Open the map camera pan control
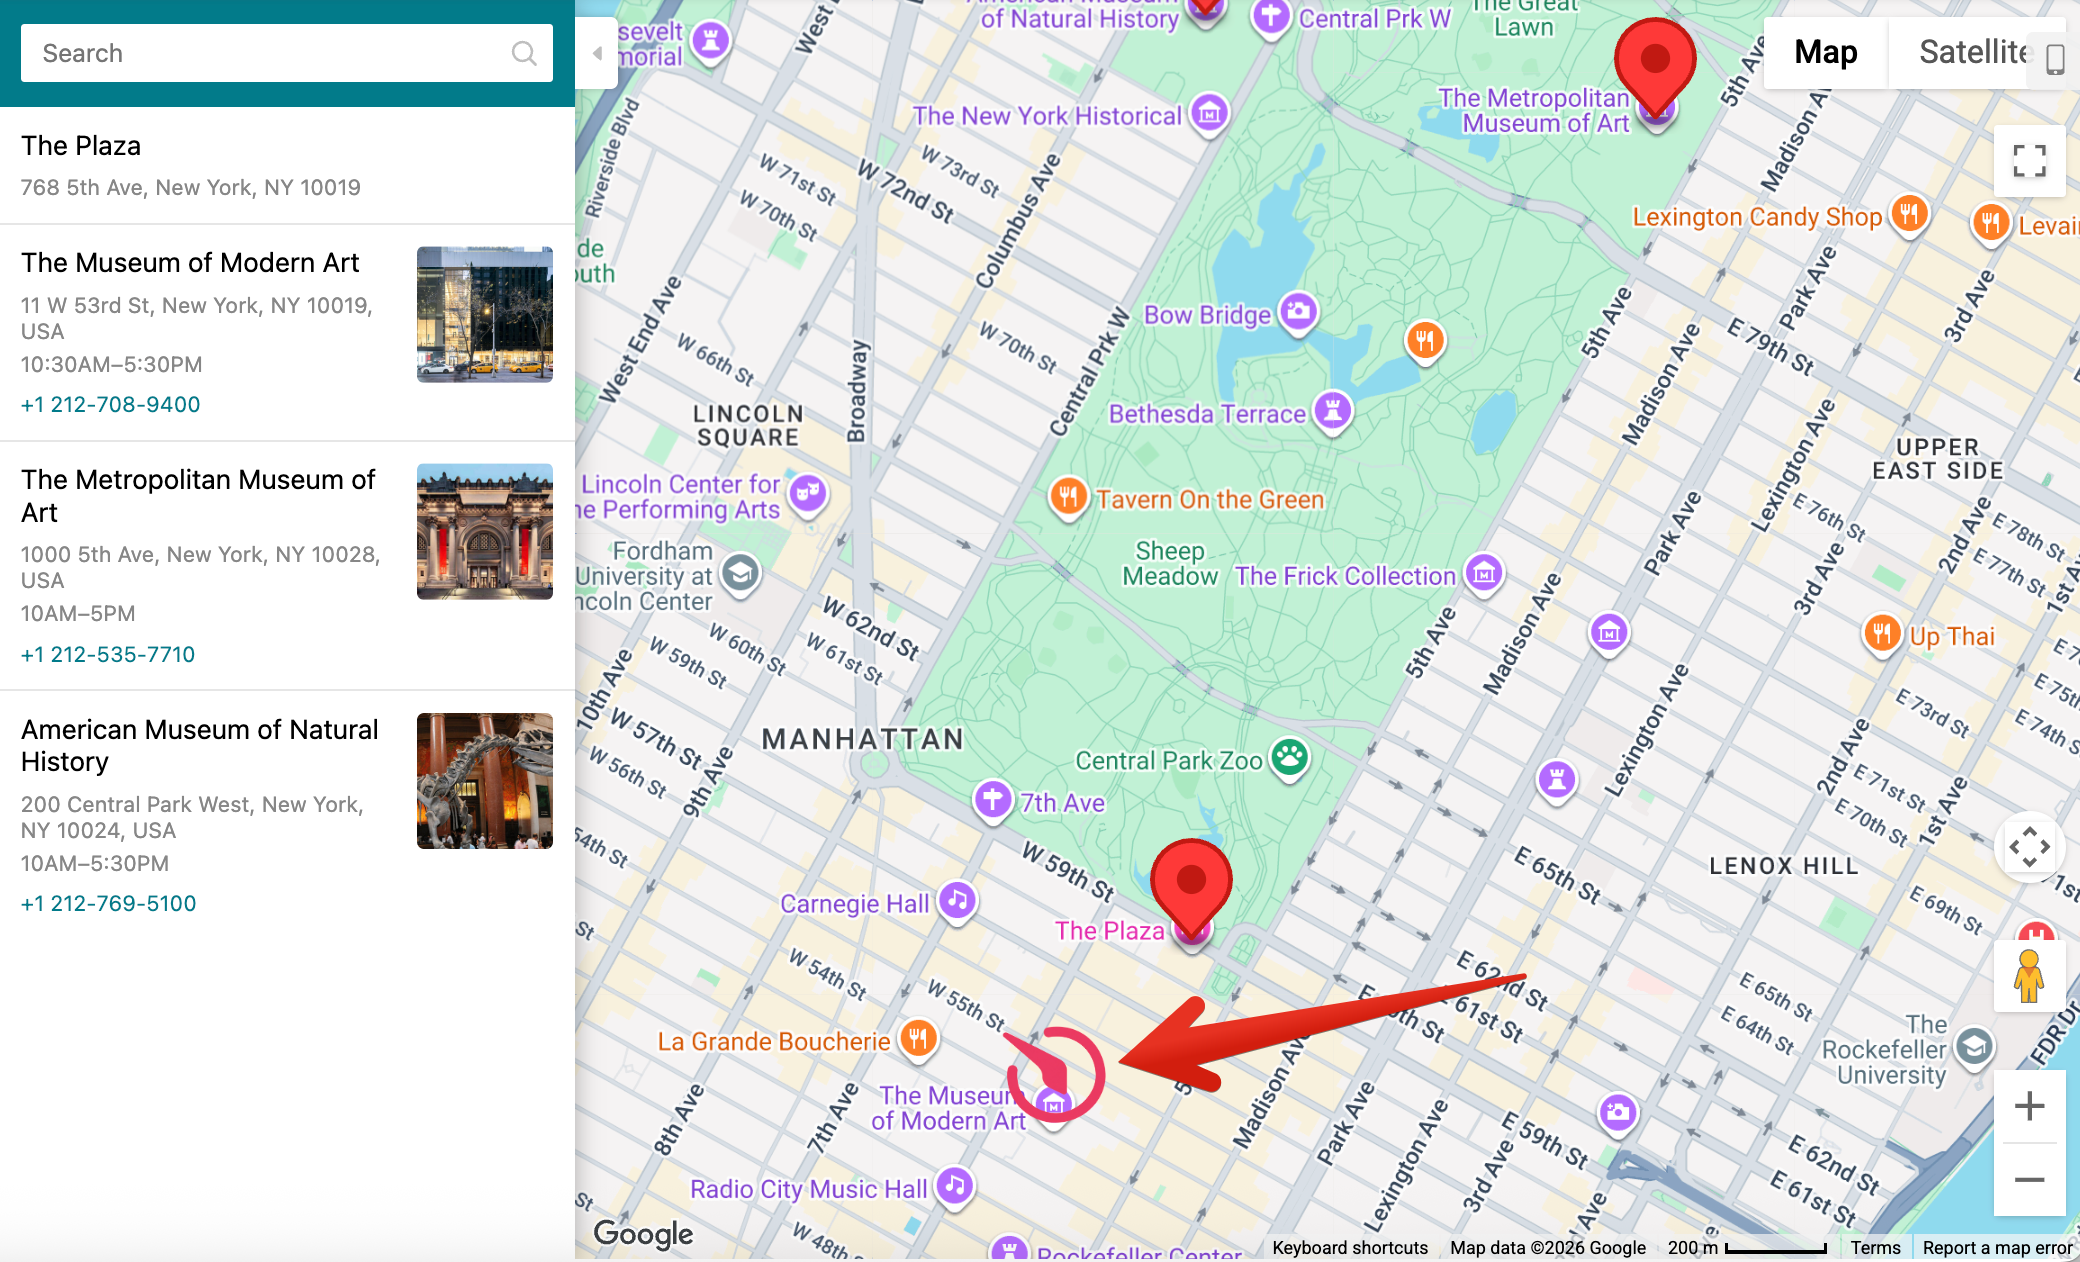The width and height of the screenshot is (2080, 1262). 2029,847
